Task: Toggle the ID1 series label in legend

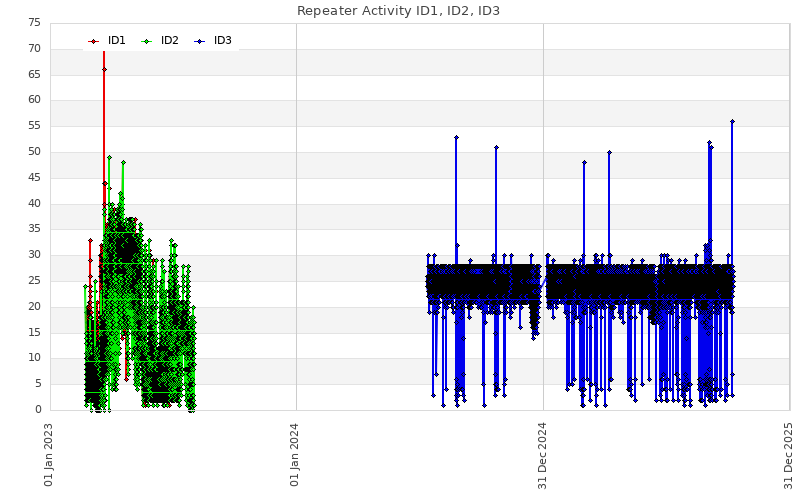Action: point(117,41)
